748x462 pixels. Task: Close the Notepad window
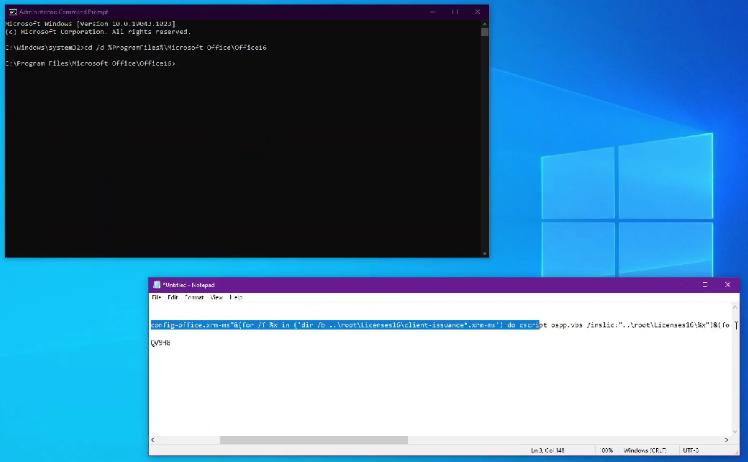[727, 284]
